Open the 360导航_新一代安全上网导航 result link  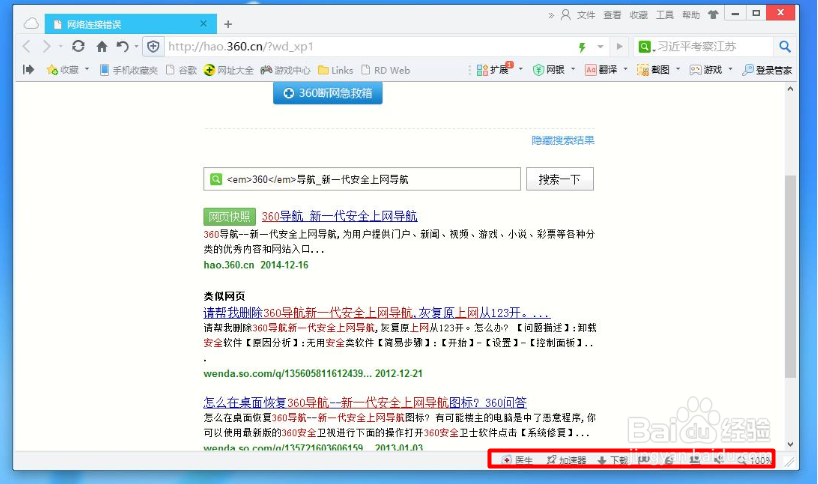click(x=340, y=216)
